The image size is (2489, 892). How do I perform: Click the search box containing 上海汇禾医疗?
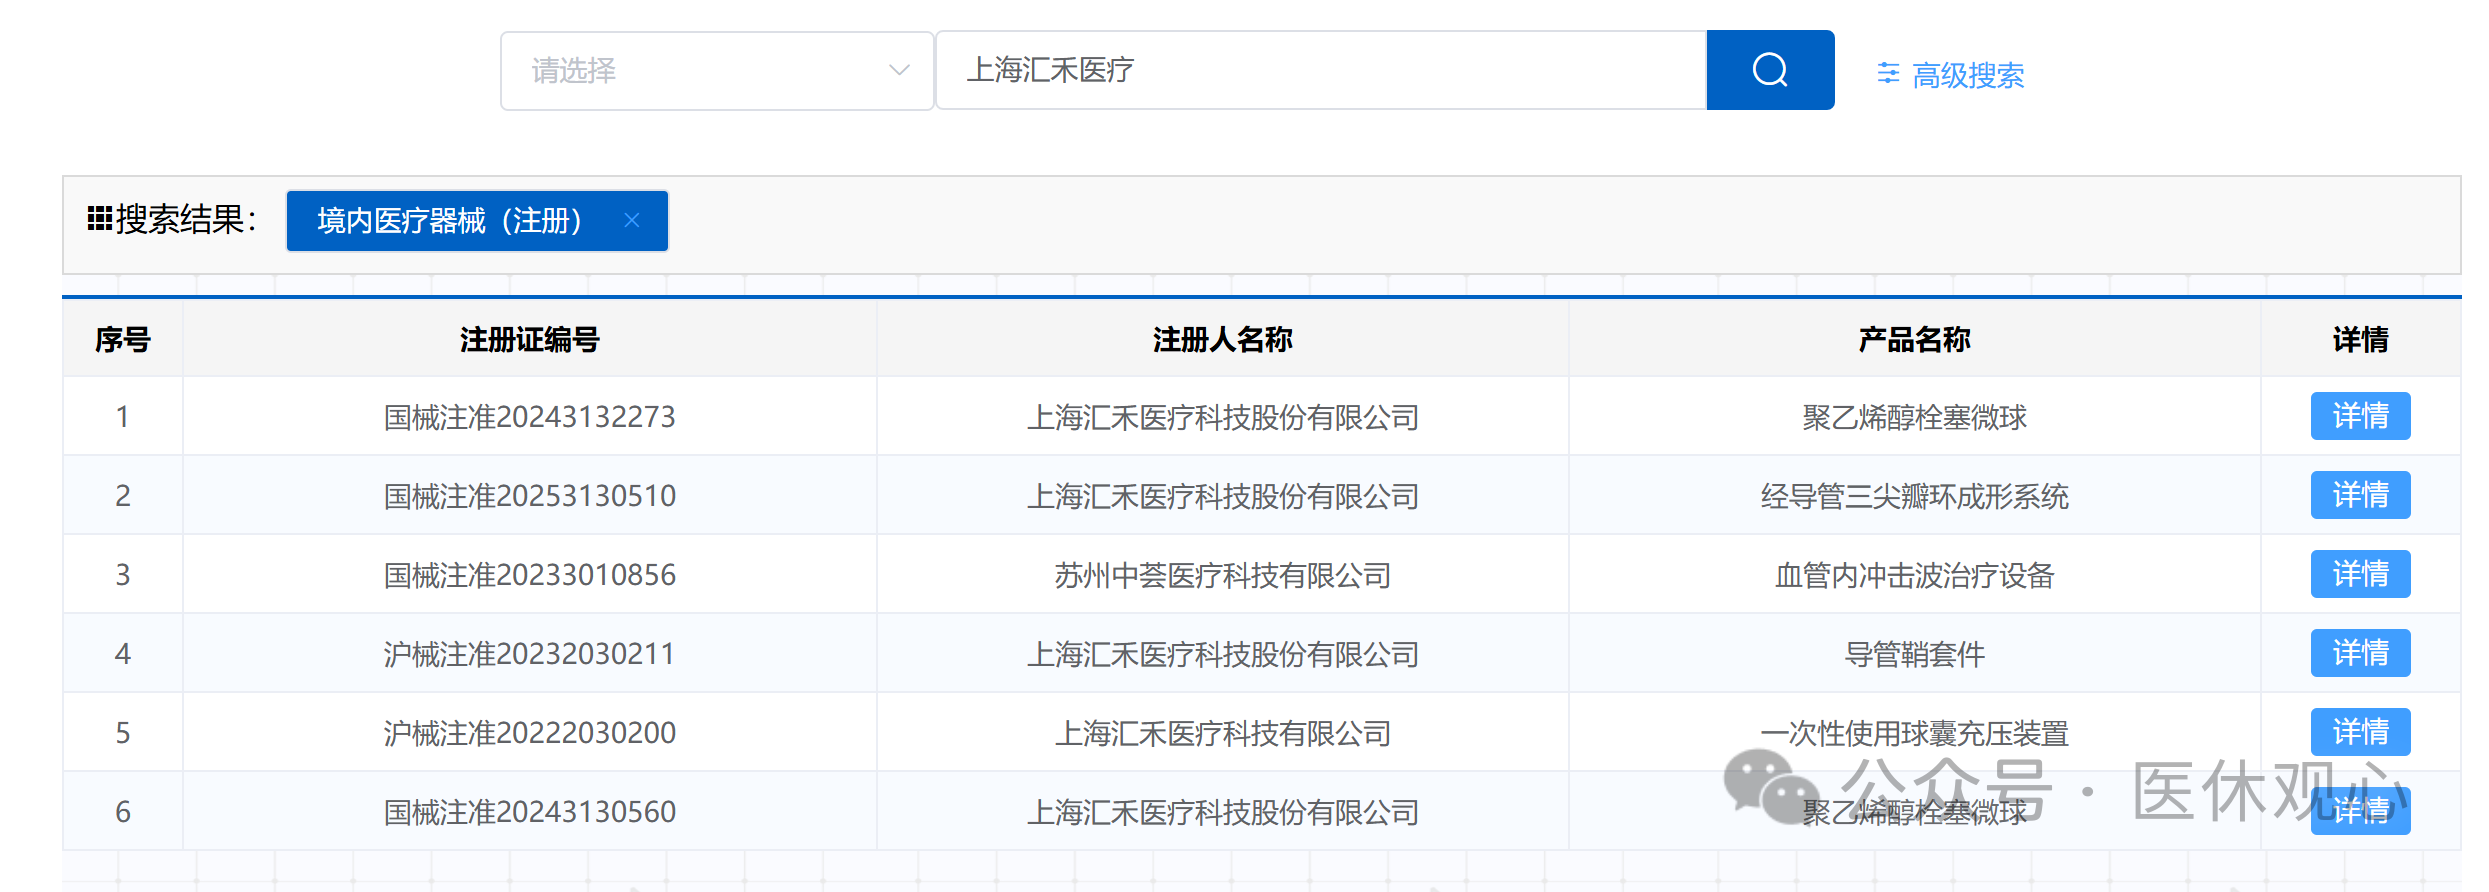[1320, 70]
